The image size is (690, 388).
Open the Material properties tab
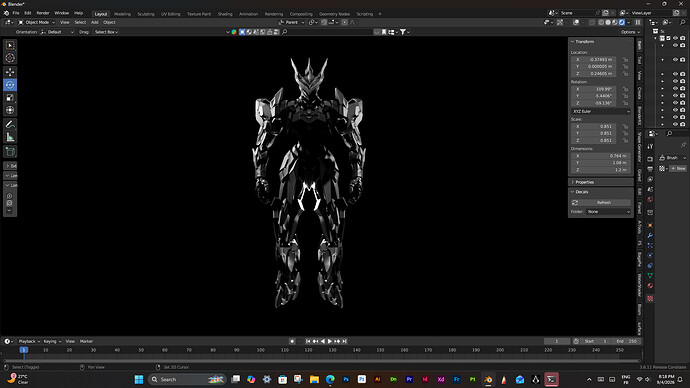point(650,286)
